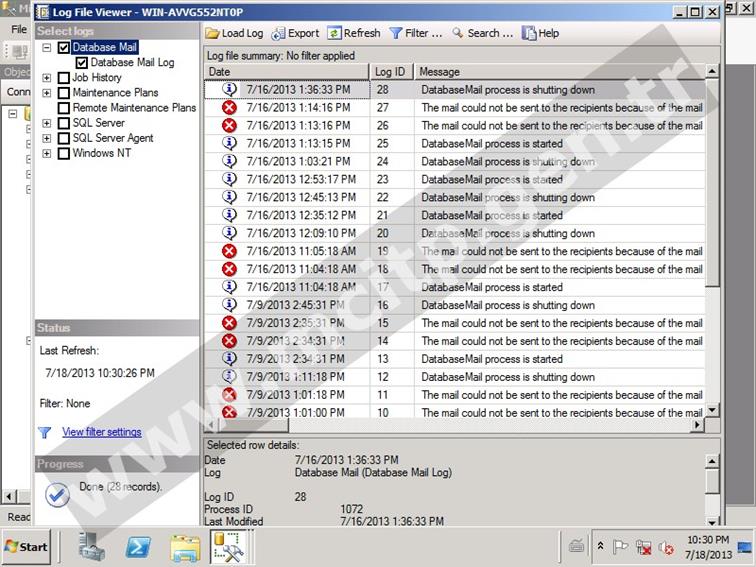Click the row details scrollbar thumb
756x567 pixels.
coord(712,481)
